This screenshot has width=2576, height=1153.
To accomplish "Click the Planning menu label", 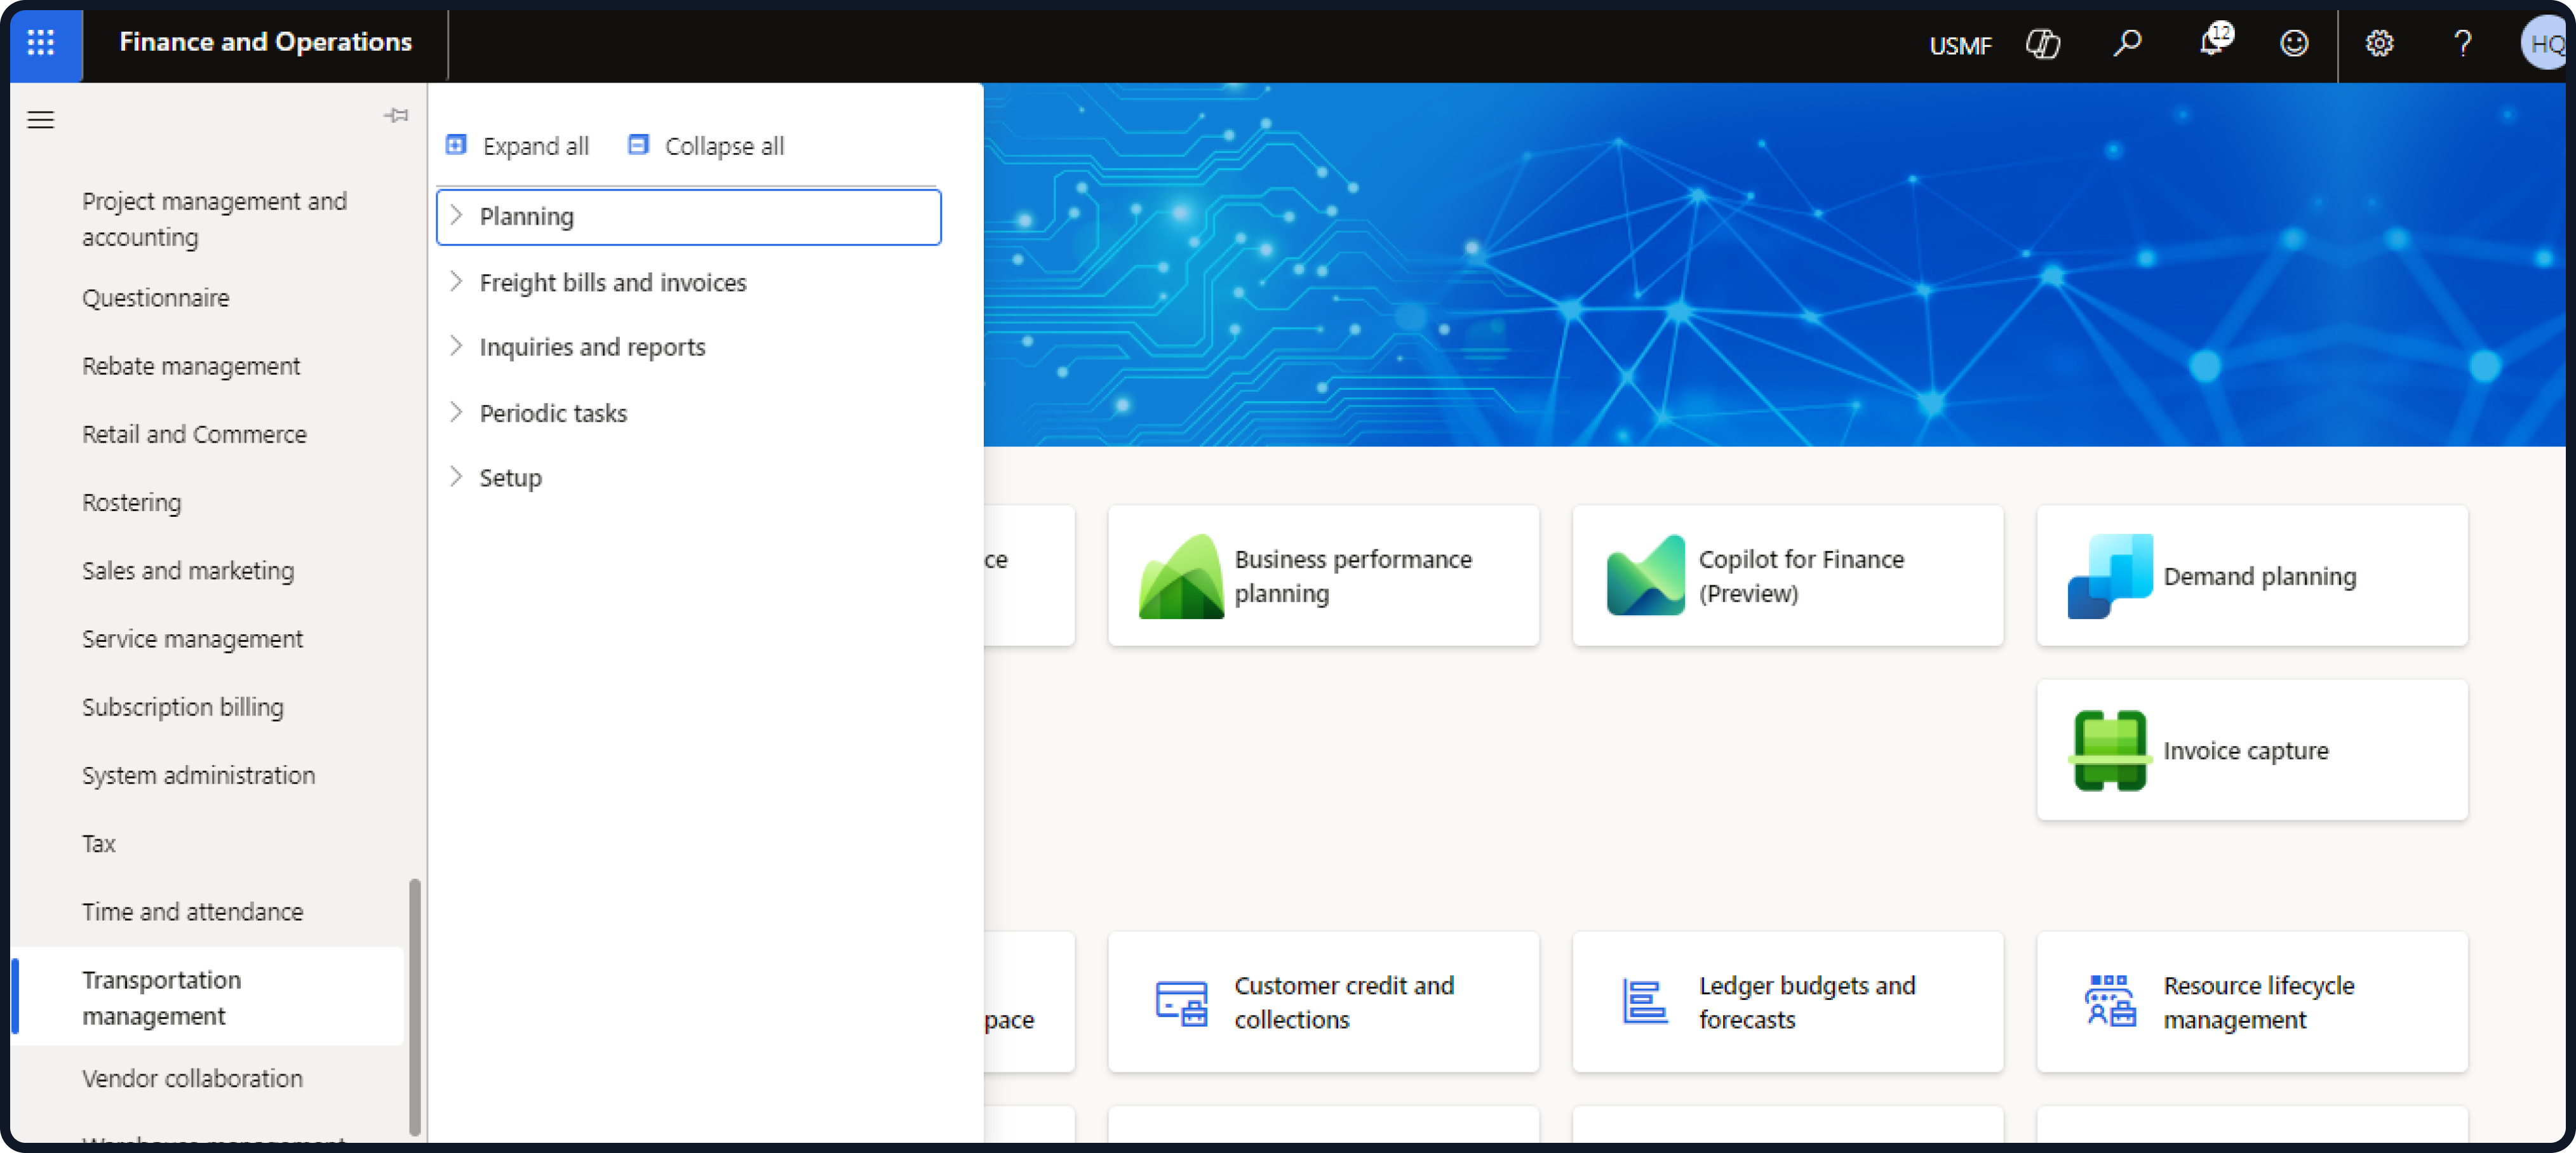I will pos(526,216).
